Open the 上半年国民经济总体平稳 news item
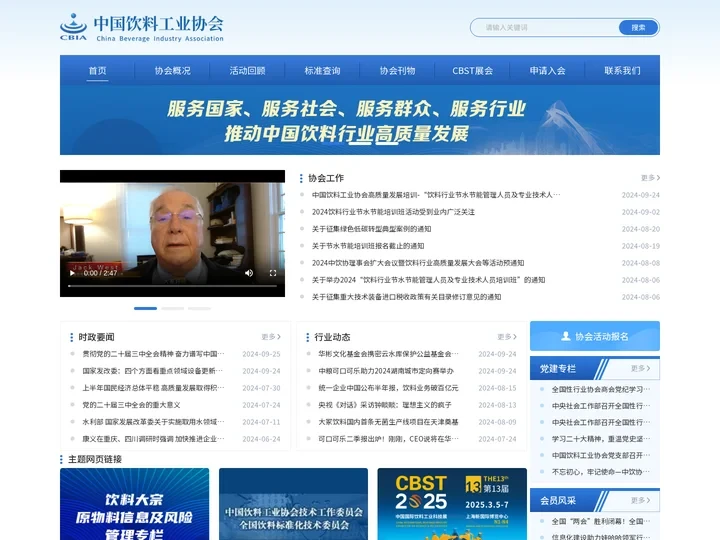Image resolution: width=720 pixels, height=540 pixels. click(x=153, y=388)
